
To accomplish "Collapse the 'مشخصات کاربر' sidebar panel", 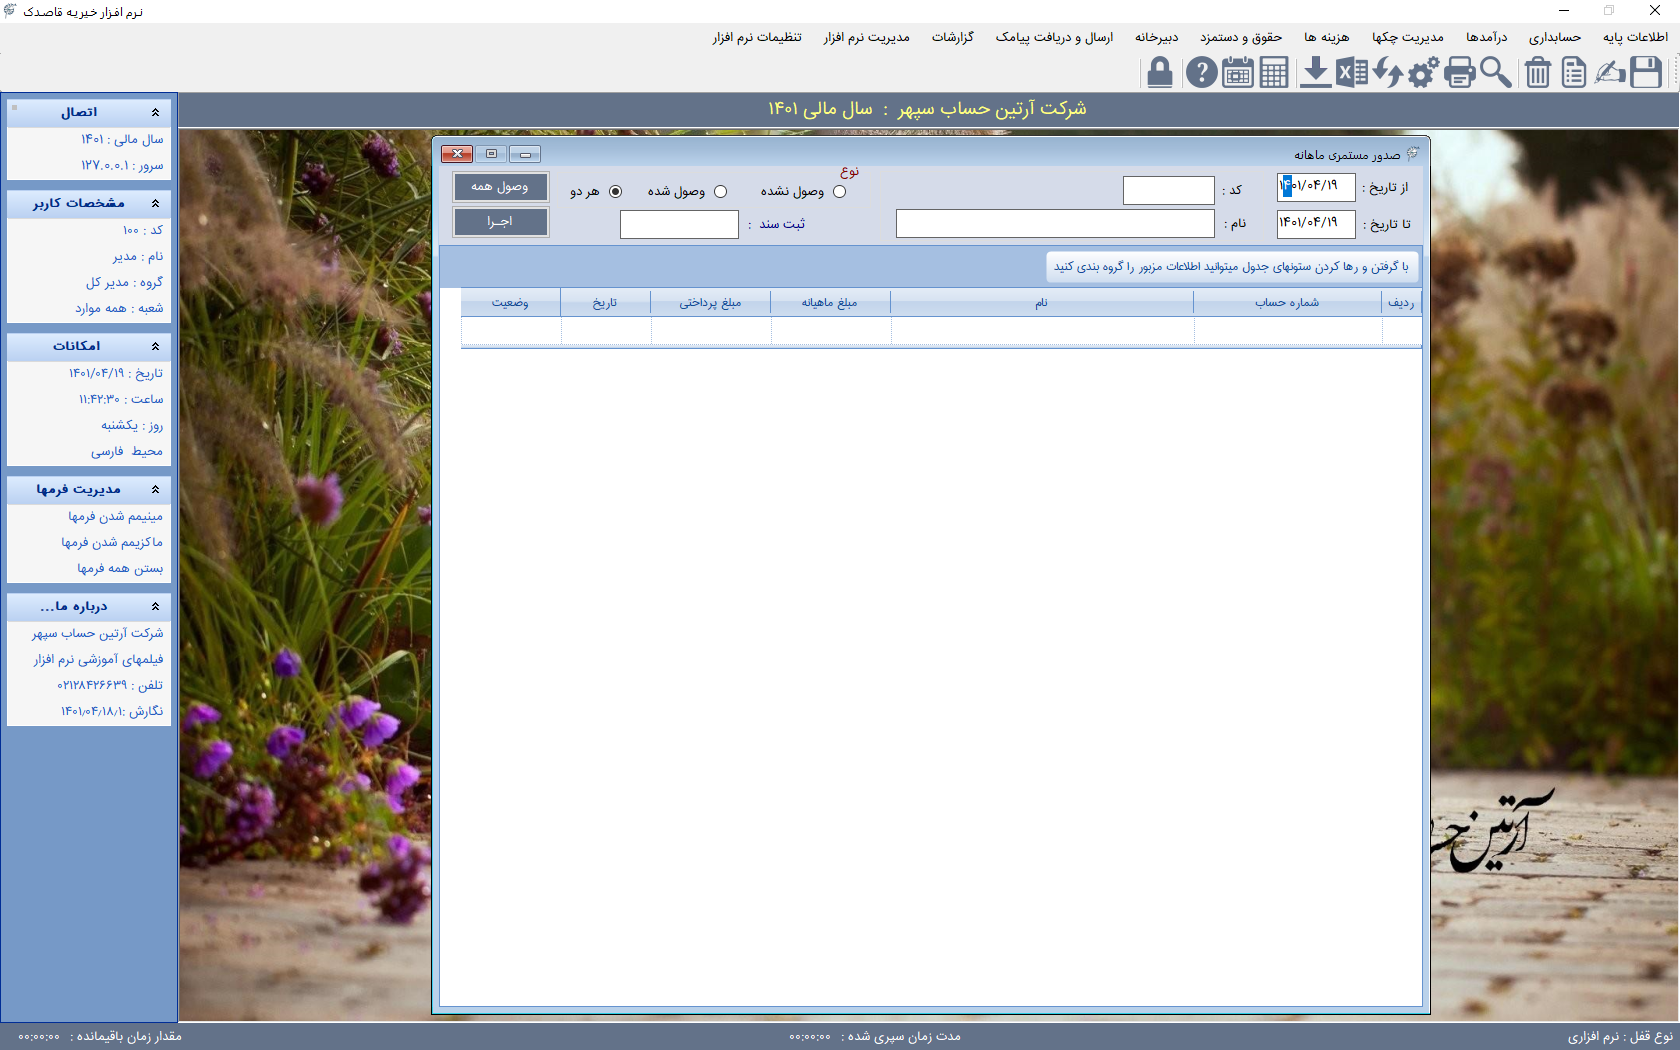I will coord(155,204).
